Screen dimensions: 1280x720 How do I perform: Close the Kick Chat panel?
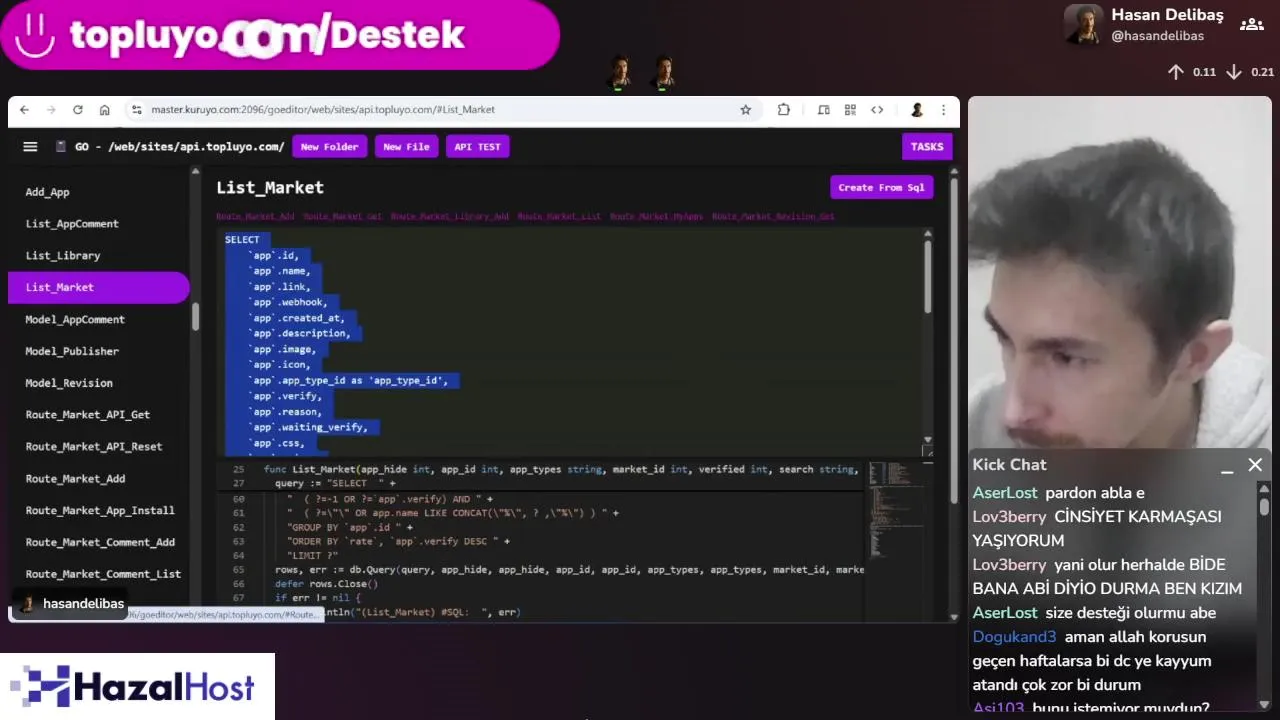(x=1255, y=465)
